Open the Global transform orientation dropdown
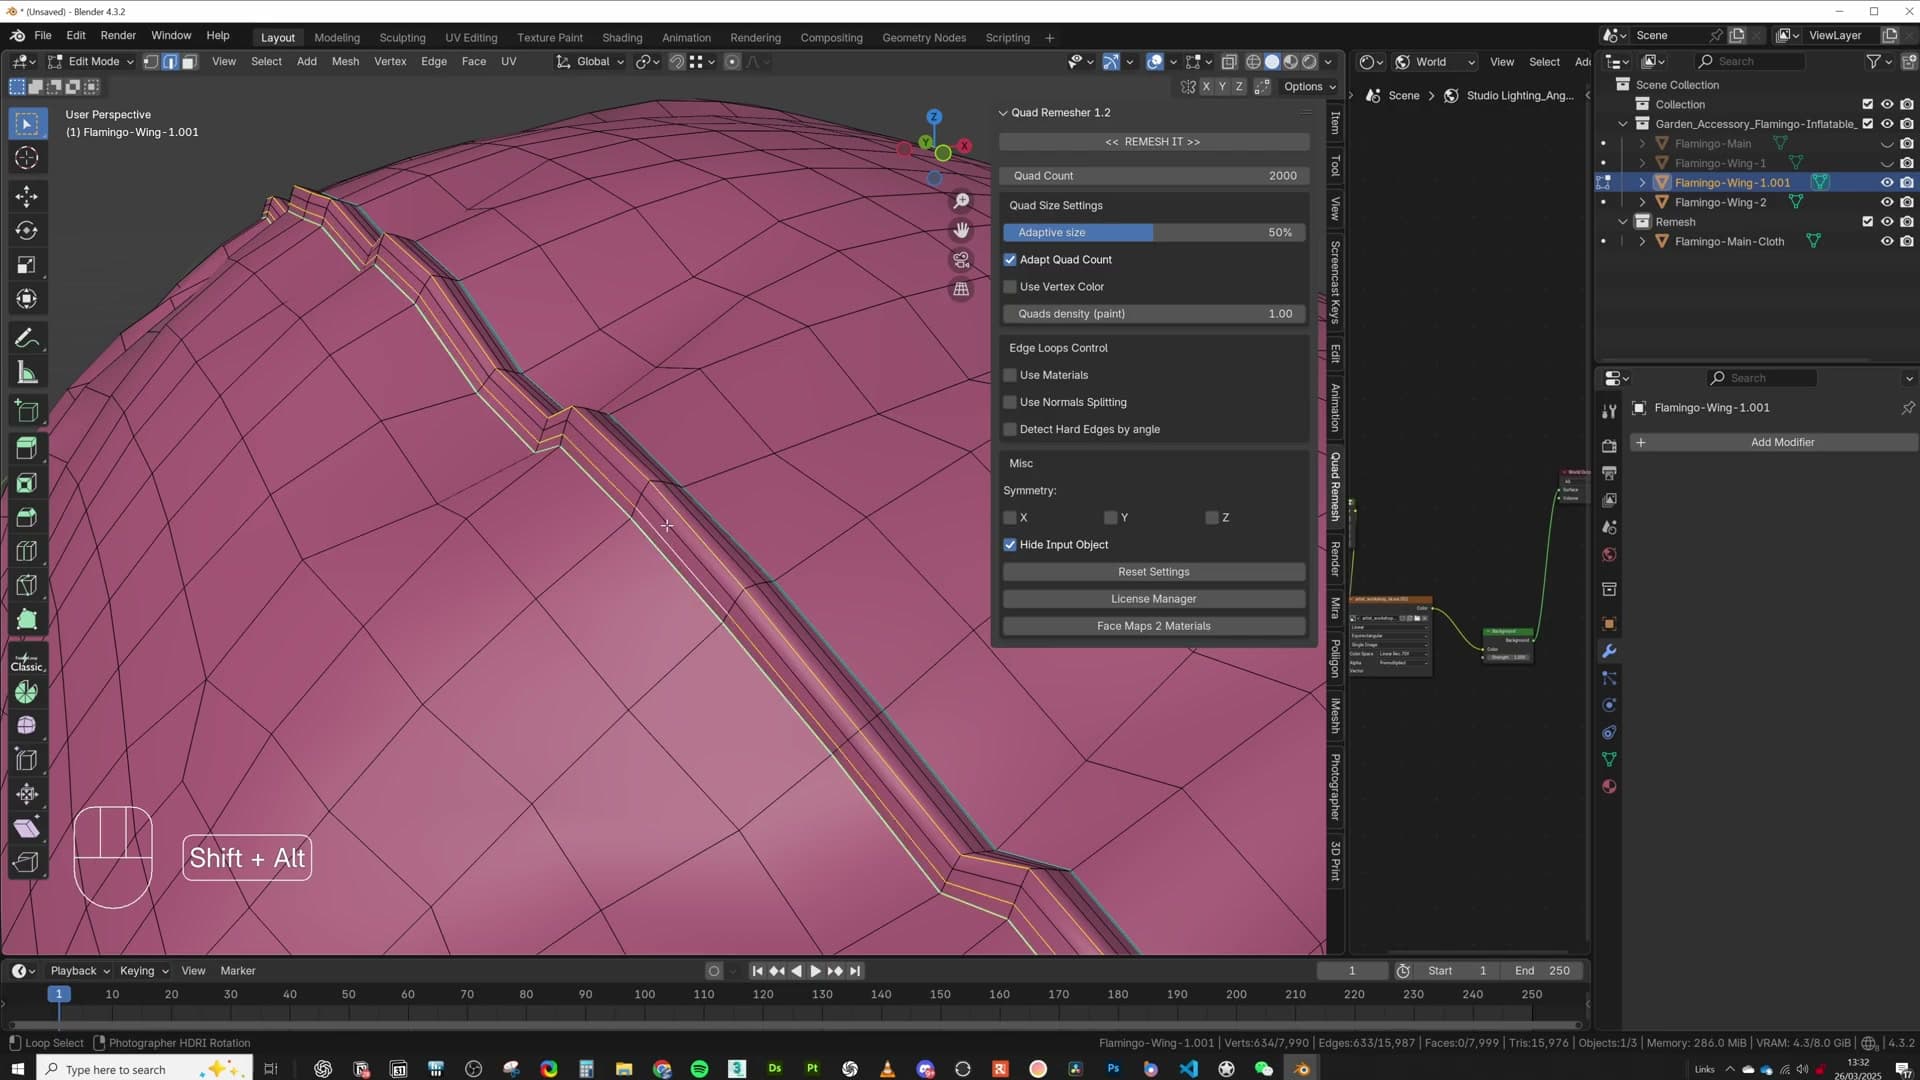Image resolution: width=1920 pixels, height=1080 pixels. pyautogui.click(x=590, y=62)
